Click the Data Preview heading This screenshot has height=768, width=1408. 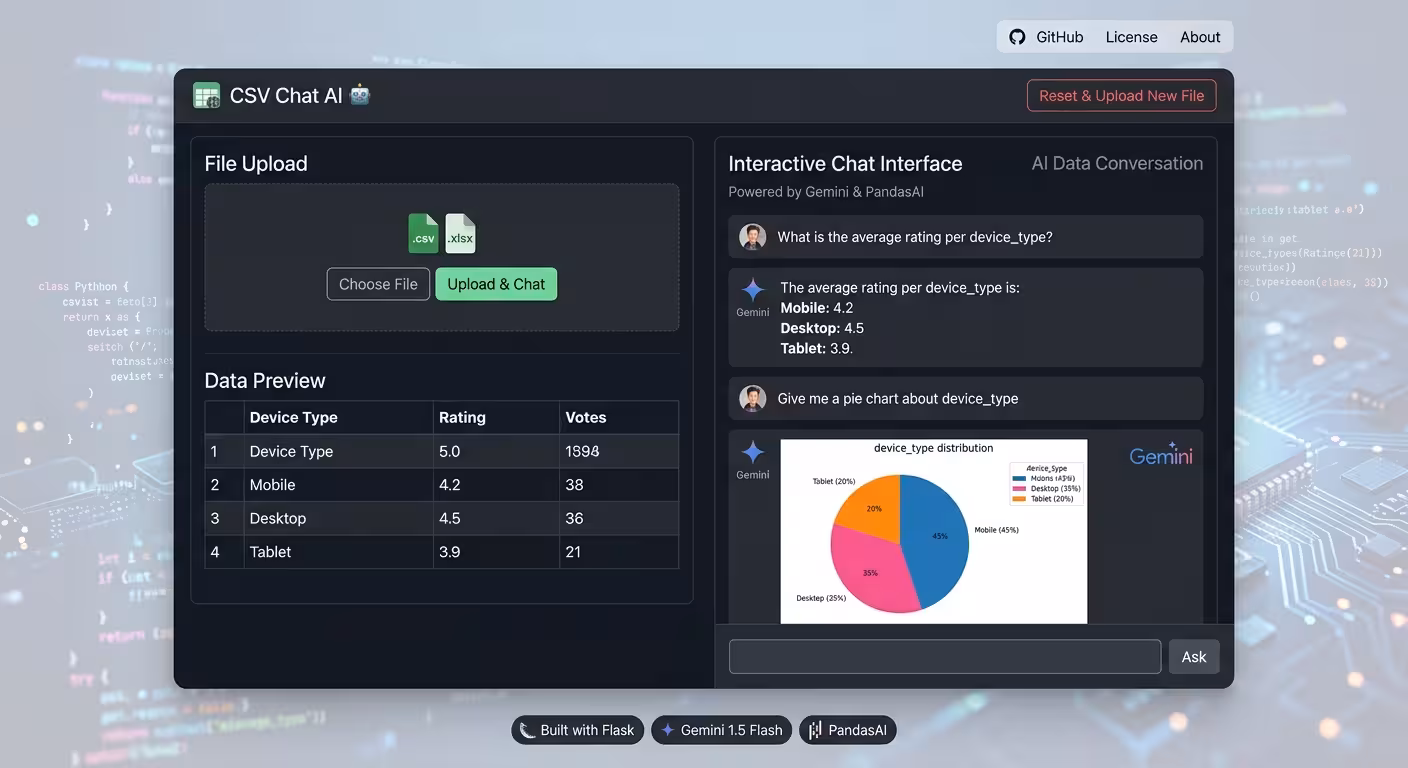265,381
